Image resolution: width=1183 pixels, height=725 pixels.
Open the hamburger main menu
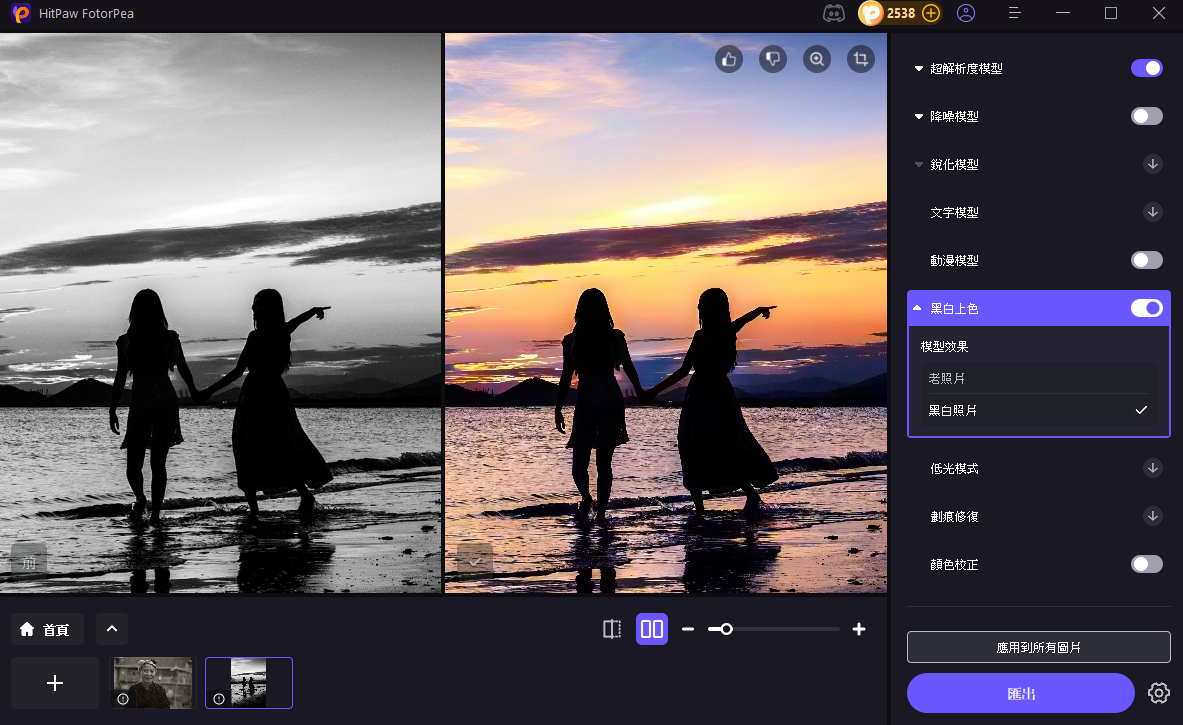[1014, 13]
